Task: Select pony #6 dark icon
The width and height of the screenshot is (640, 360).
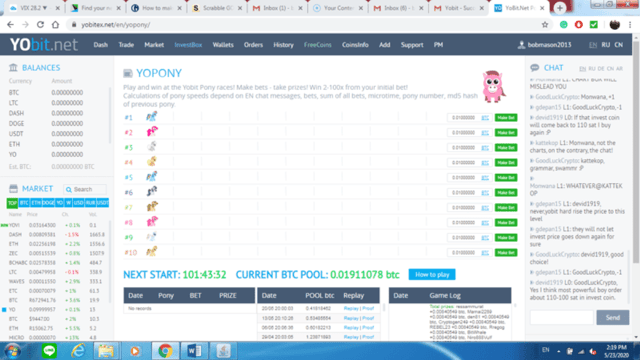Action: pos(152,192)
